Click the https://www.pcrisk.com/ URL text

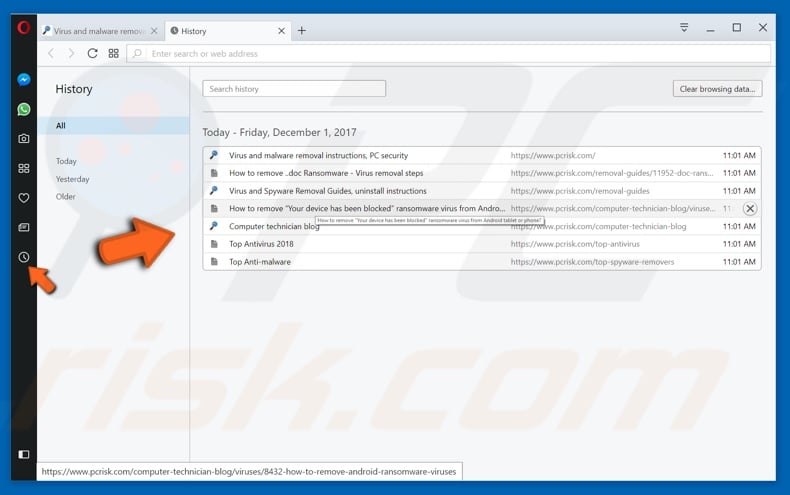[x=553, y=156]
